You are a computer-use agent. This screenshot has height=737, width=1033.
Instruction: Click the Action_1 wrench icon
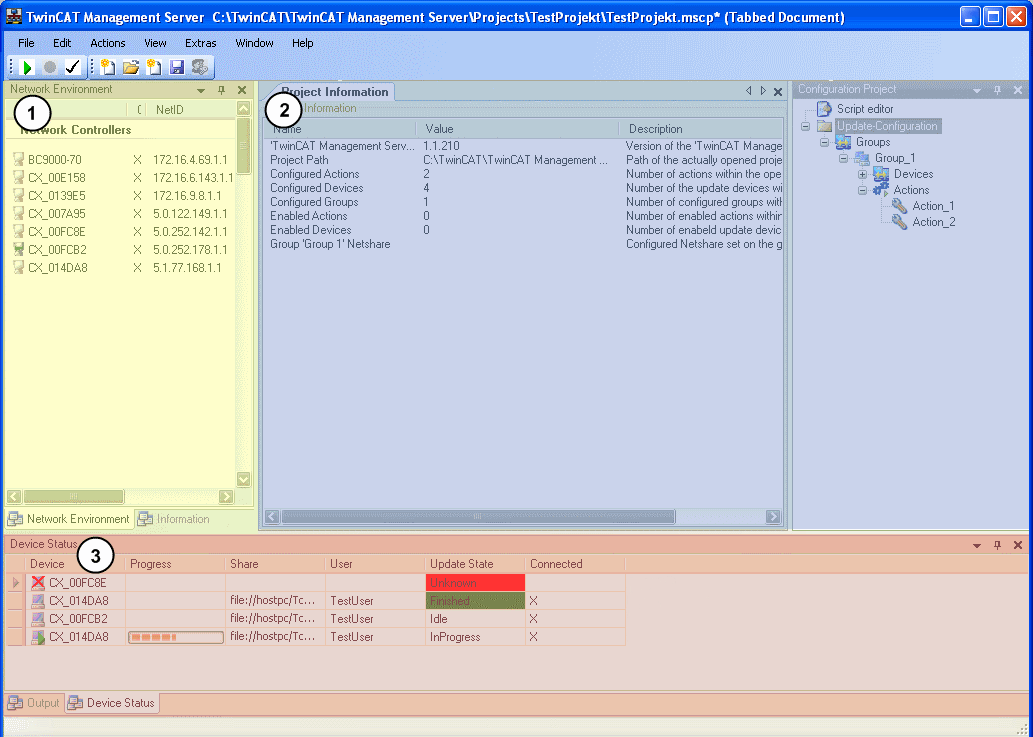click(x=899, y=205)
